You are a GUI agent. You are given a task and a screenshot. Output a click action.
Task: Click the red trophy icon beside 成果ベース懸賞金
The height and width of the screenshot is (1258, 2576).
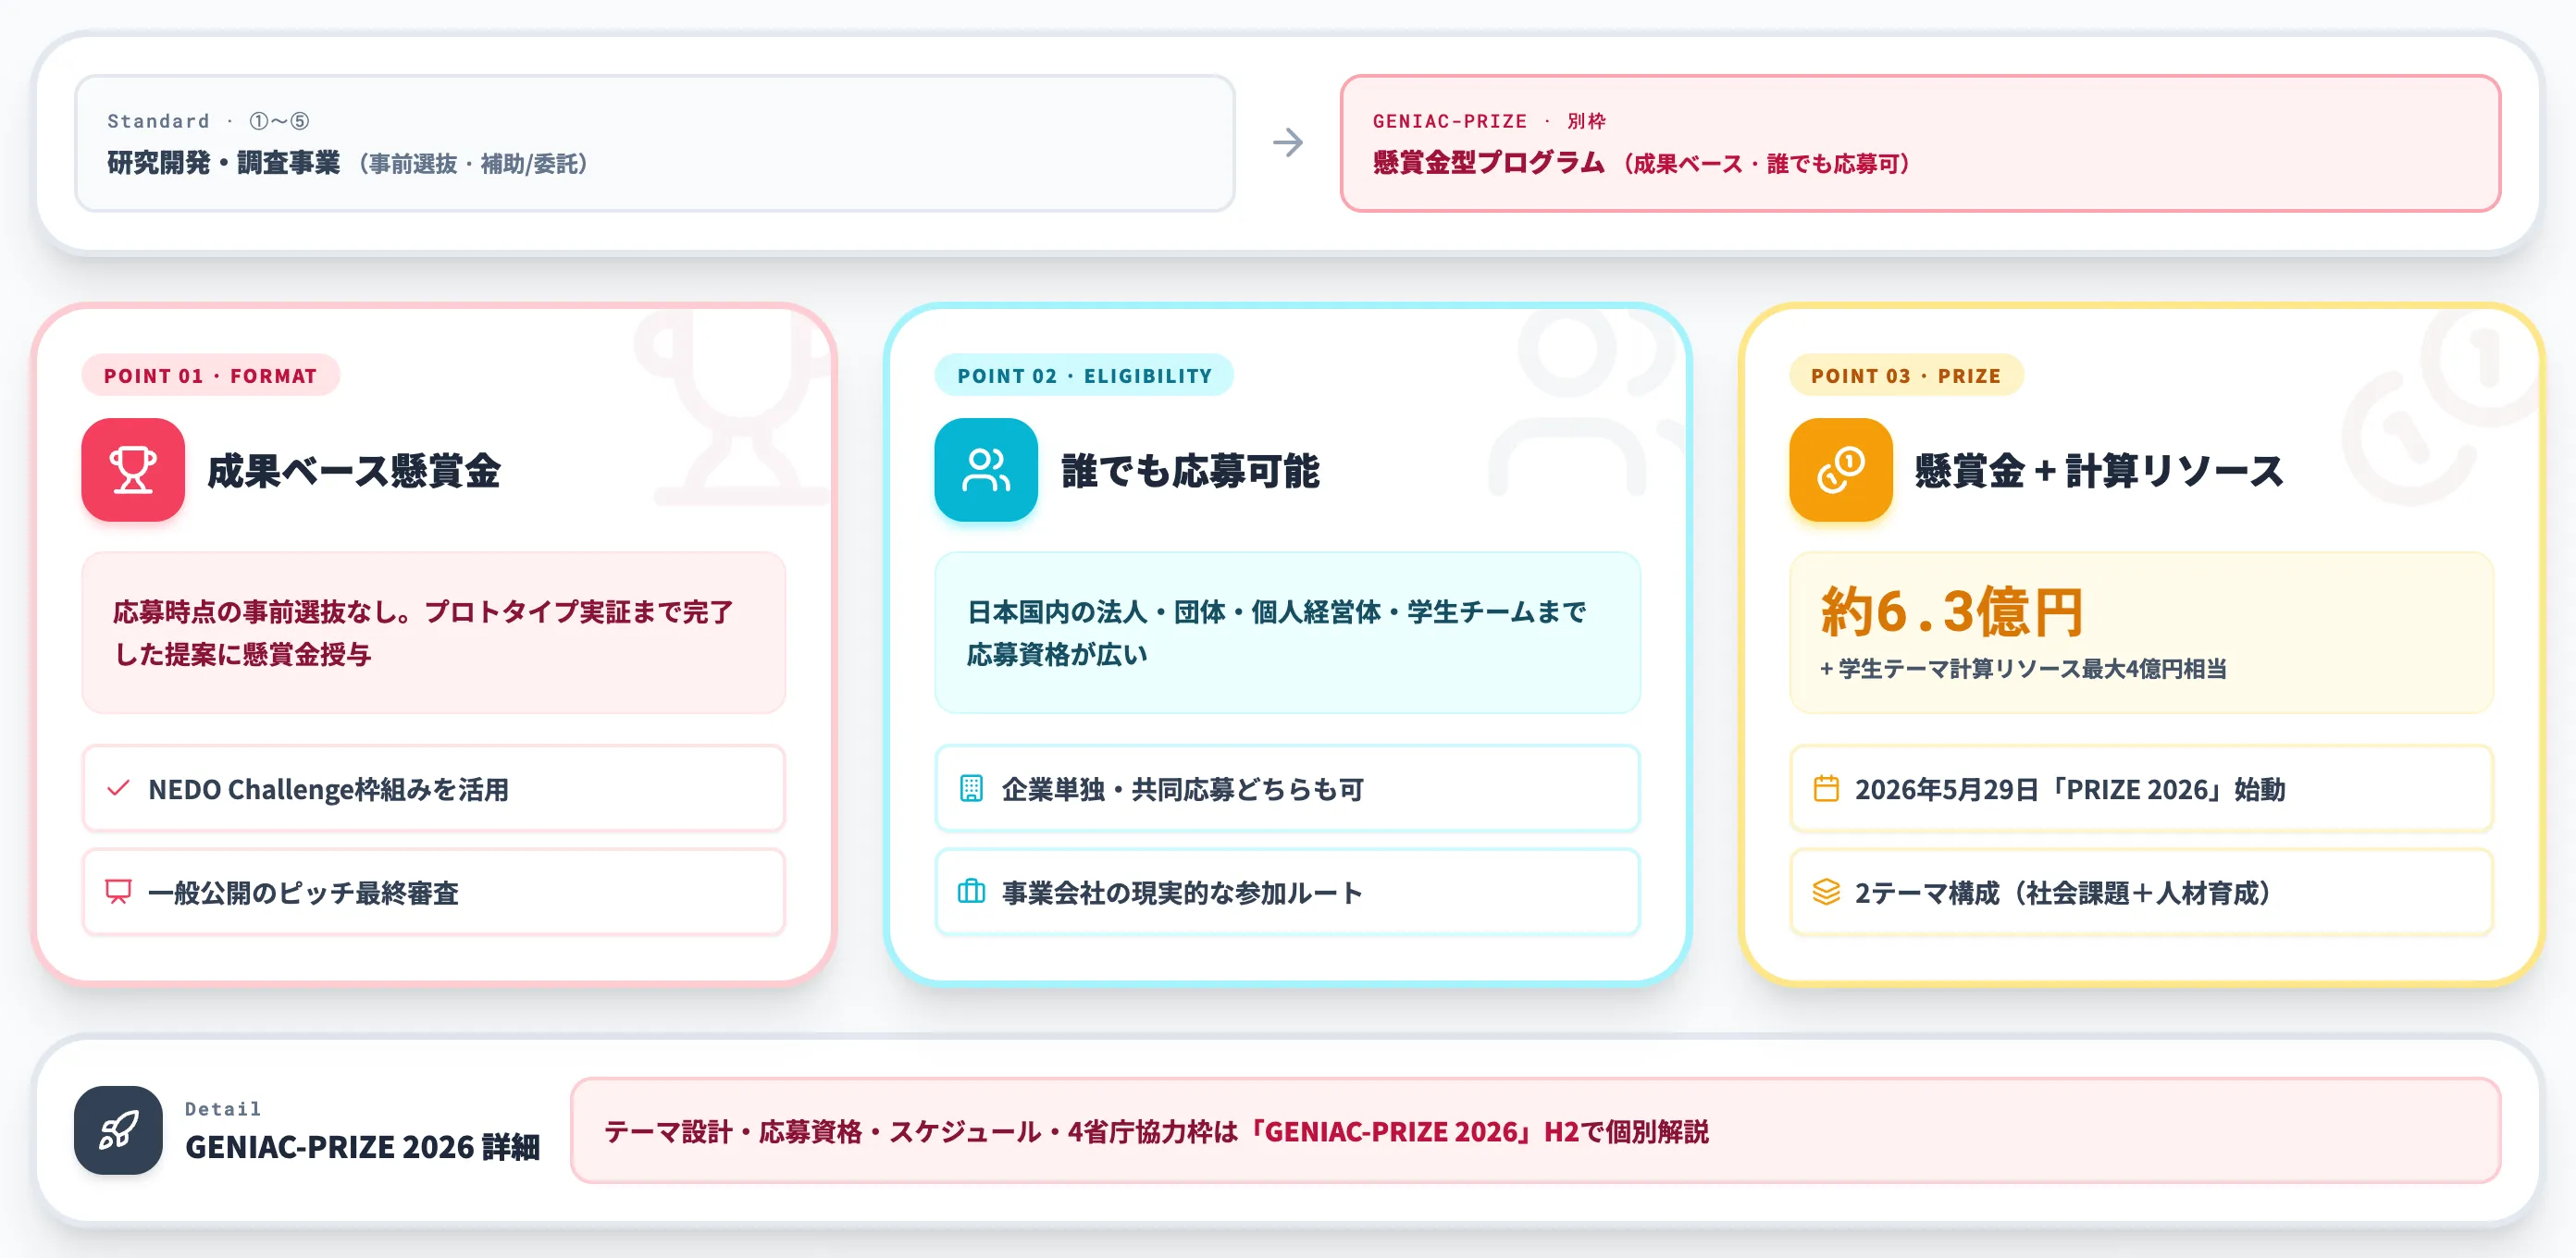click(x=133, y=470)
